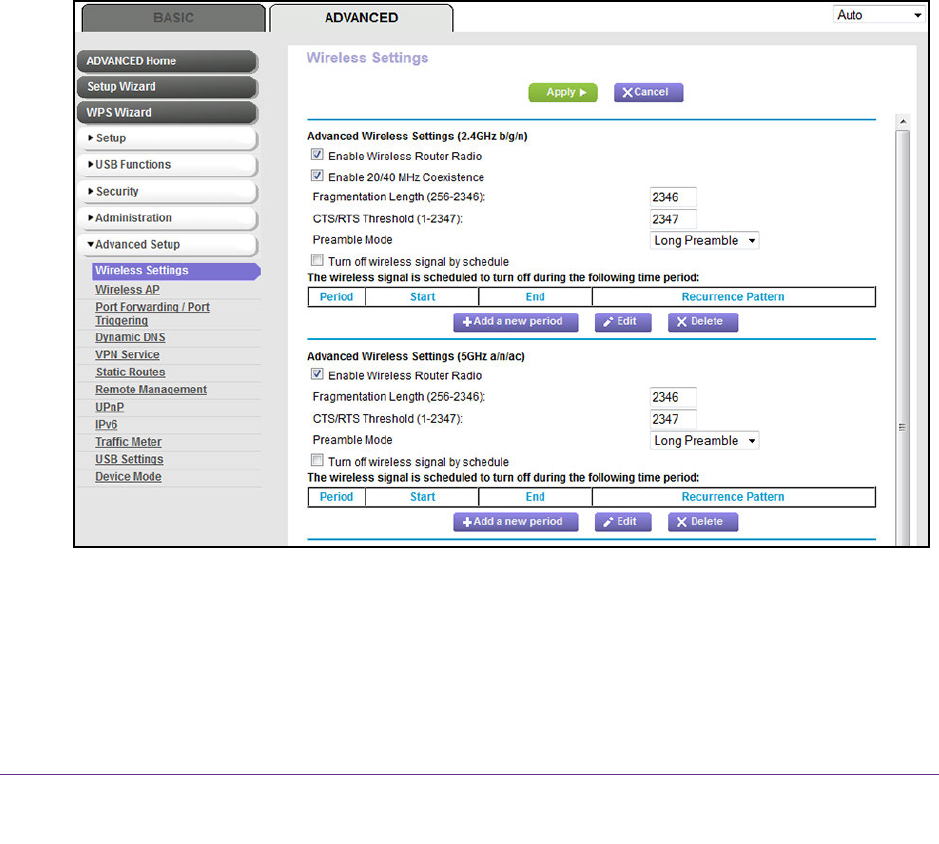The height and width of the screenshot is (844, 939).
Task: Toggle 2.4GHz Enable Wireless Router Radio
Action: point(317,155)
